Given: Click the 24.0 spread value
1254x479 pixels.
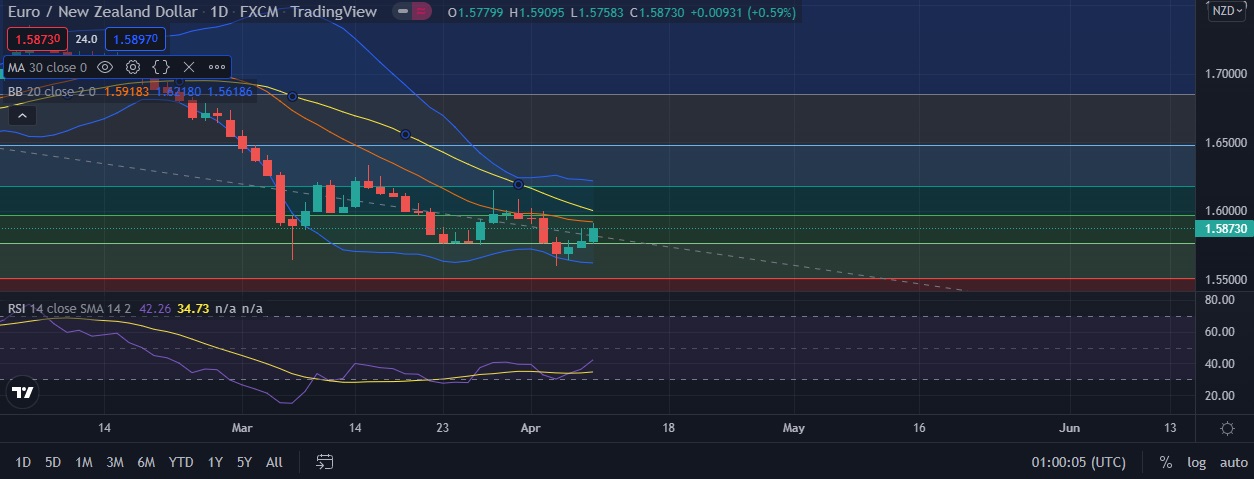Looking at the screenshot, I should coord(86,39).
